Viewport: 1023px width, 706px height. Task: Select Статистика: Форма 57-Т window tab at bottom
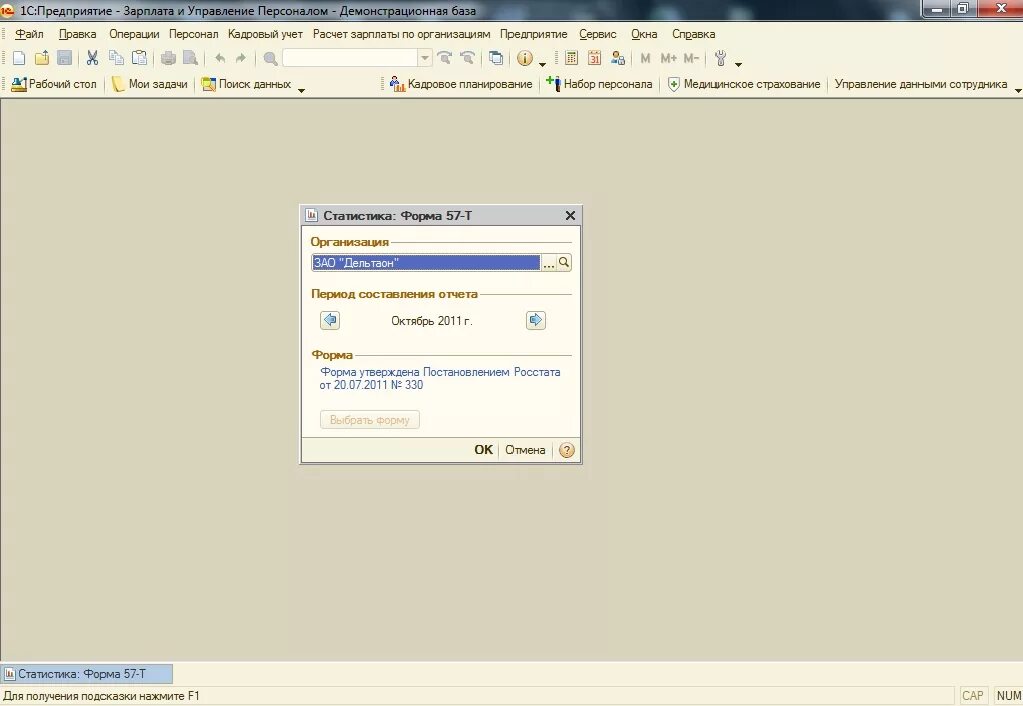click(x=87, y=674)
